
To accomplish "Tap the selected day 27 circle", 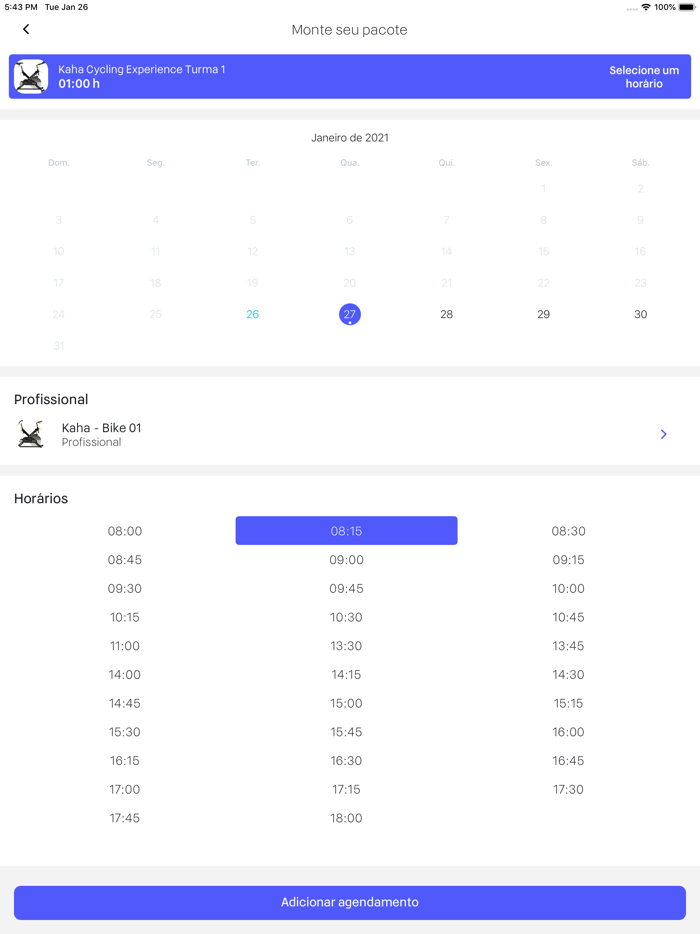I will 349,314.
